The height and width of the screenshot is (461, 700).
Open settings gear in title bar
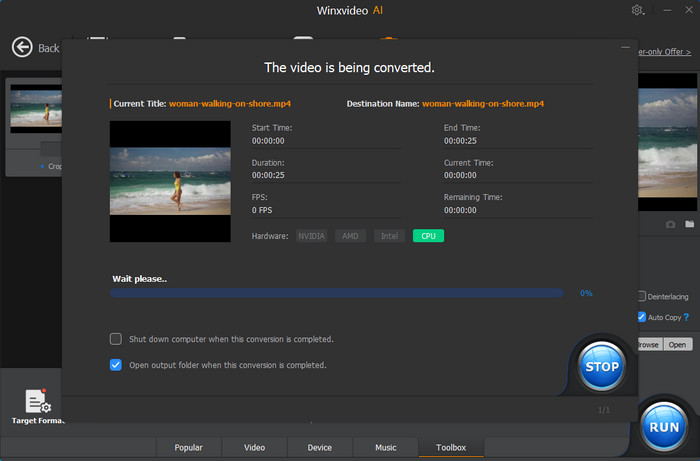637,10
